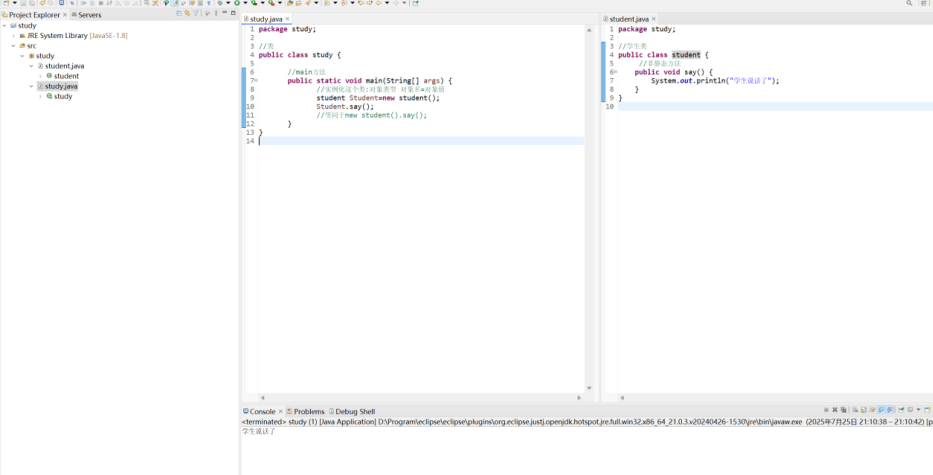Viewport: 933px width, 475px height.
Task: Collapse the study project root node
Action: [4, 26]
